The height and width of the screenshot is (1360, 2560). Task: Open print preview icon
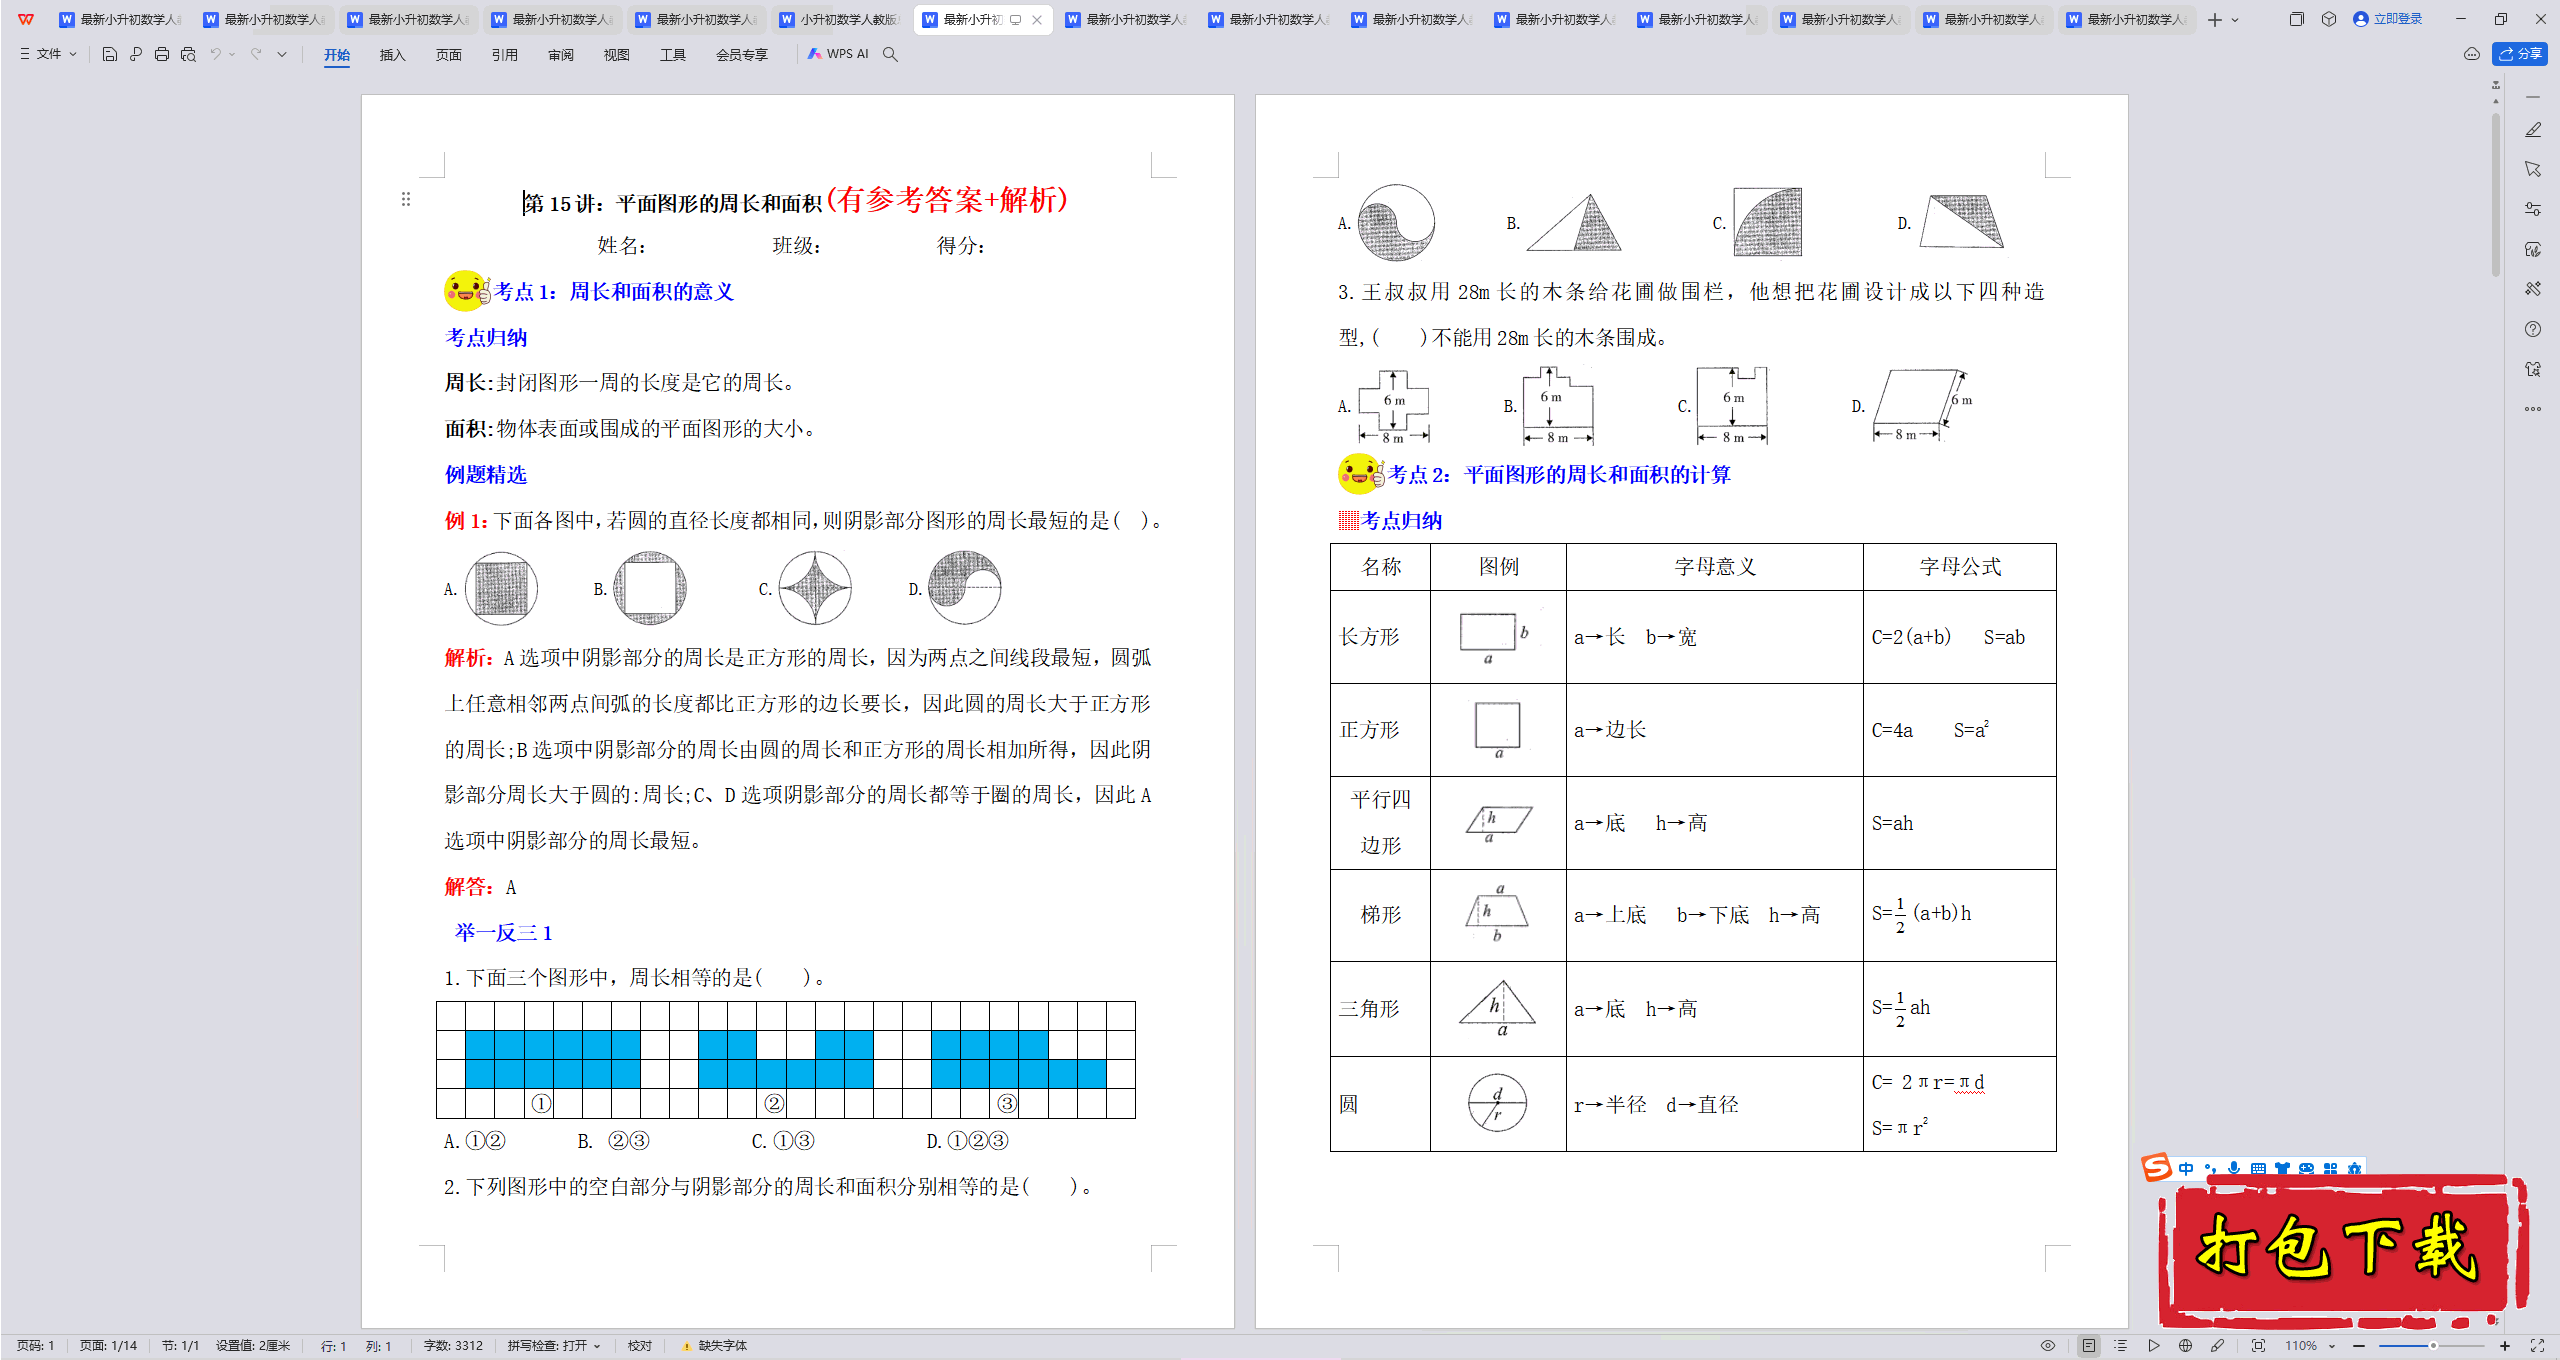(188, 54)
